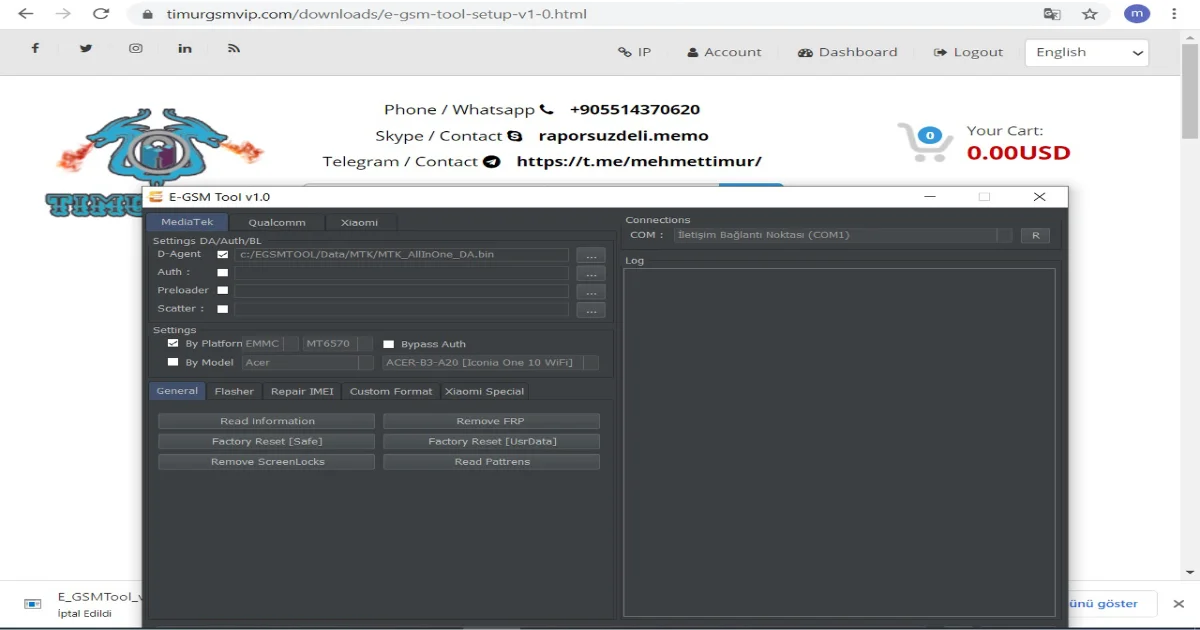The width and height of the screenshot is (1200, 630).
Task: Open the RSS feed icon
Action: (x=234, y=48)
